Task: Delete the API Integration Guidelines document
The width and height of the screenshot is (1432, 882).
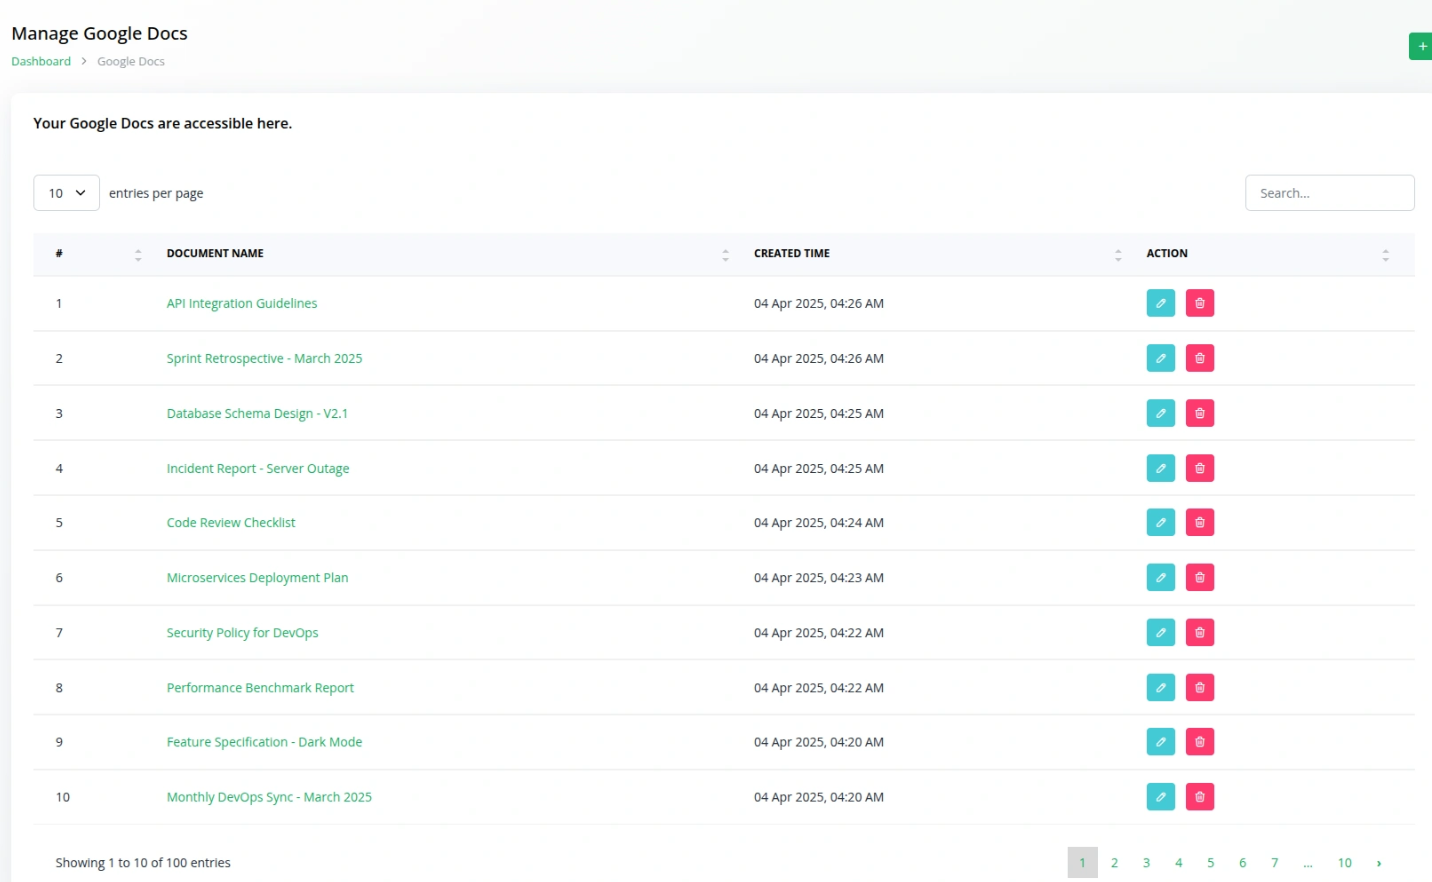Action: [x=1199, y=303]
